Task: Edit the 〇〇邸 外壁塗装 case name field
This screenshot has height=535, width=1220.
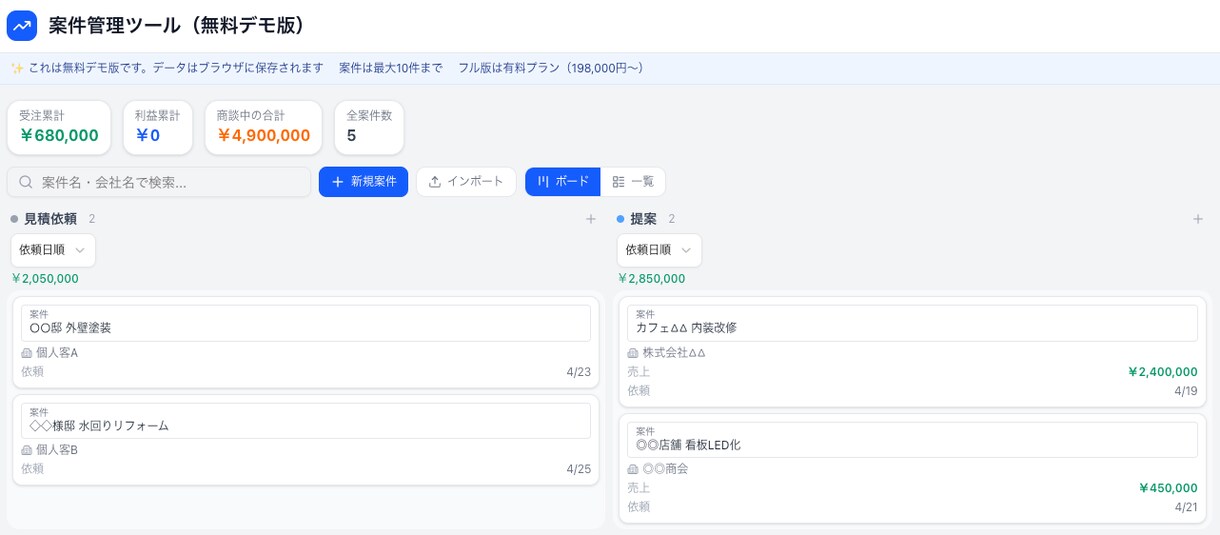Action: [x=306, y=323]
